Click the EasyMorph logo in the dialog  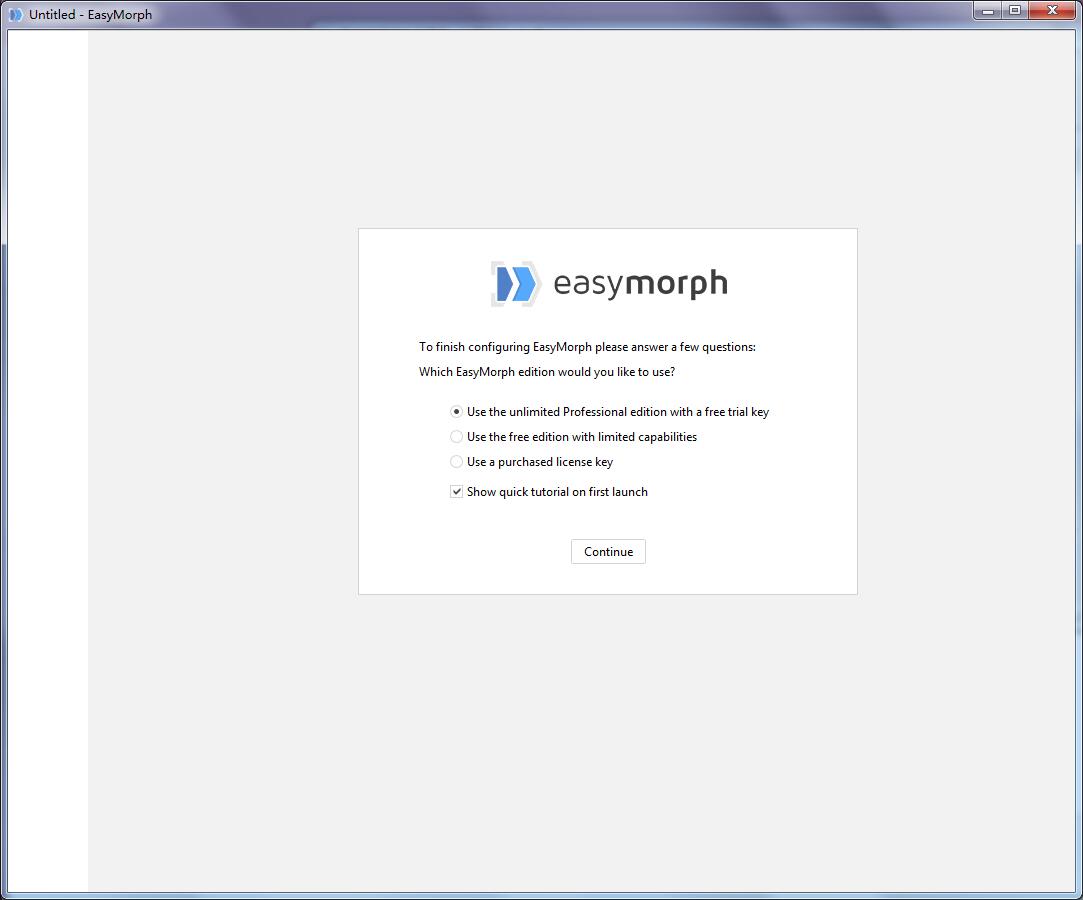point(608,283)
